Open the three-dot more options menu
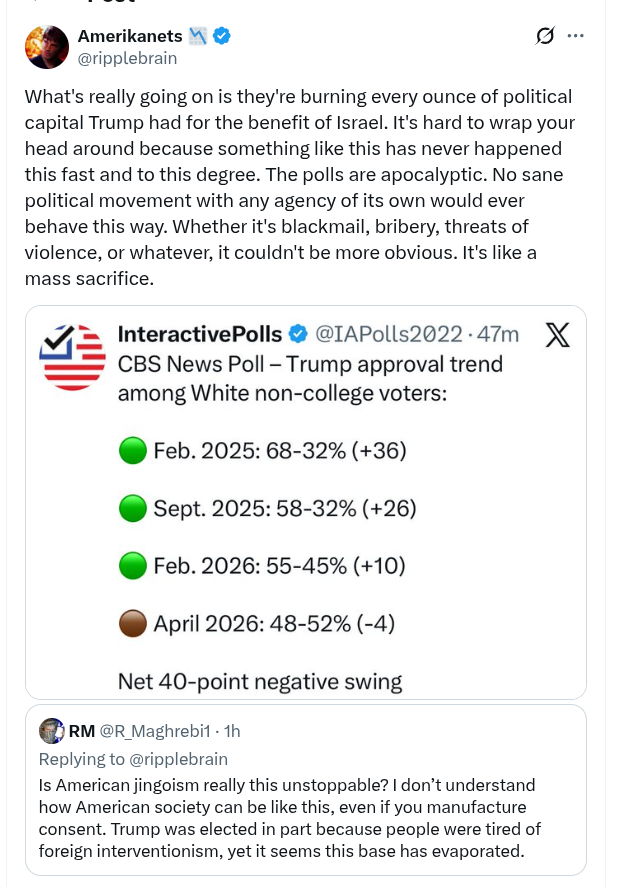 click(x=575, y=36)
